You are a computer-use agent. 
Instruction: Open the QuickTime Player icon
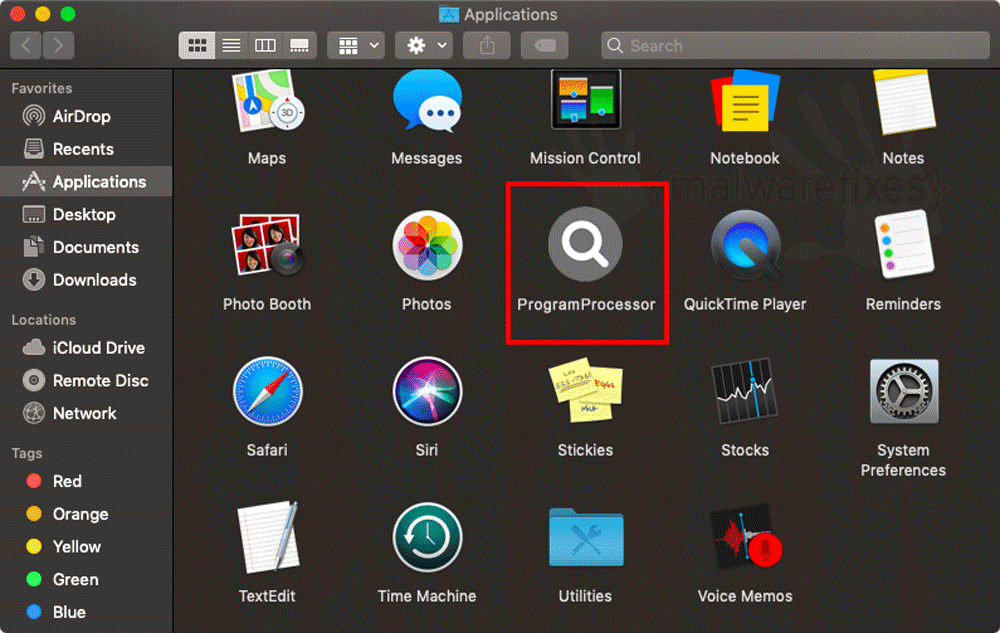(746, 245)
